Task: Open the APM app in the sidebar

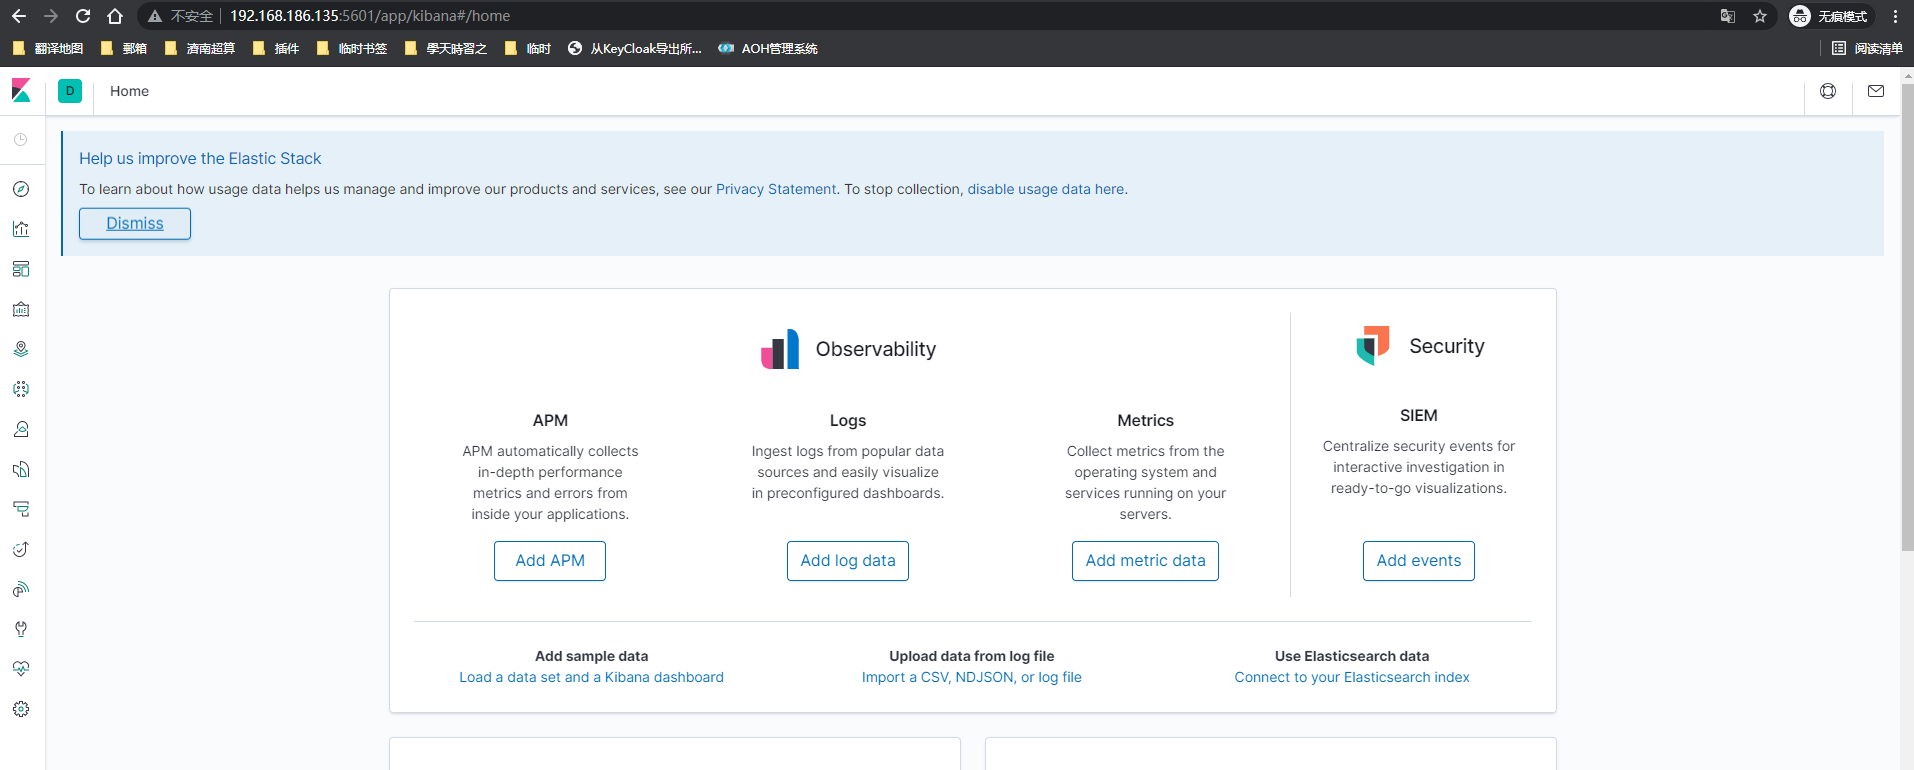Action: point(21,509)
